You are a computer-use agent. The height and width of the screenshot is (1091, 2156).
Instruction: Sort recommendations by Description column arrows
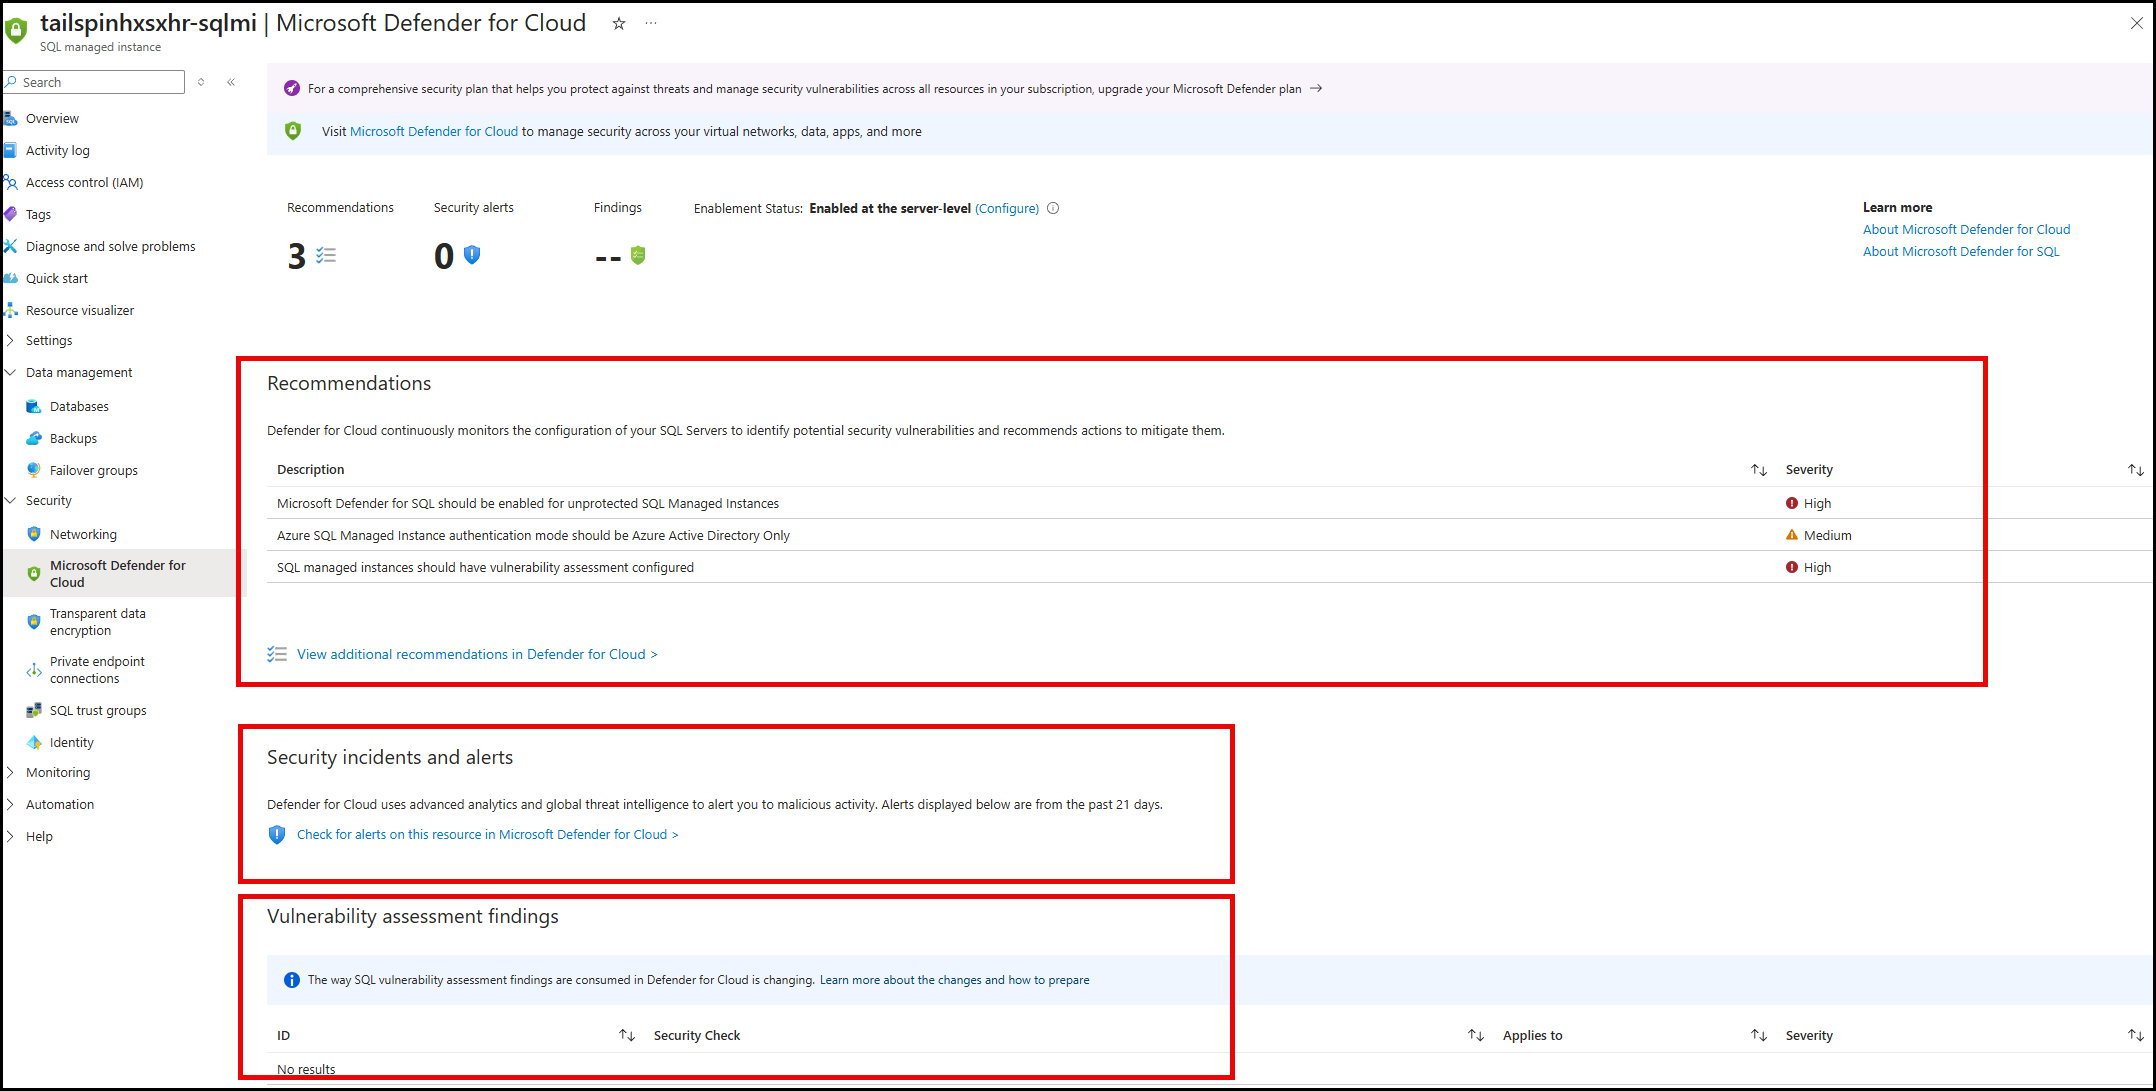click(1758, 470)
